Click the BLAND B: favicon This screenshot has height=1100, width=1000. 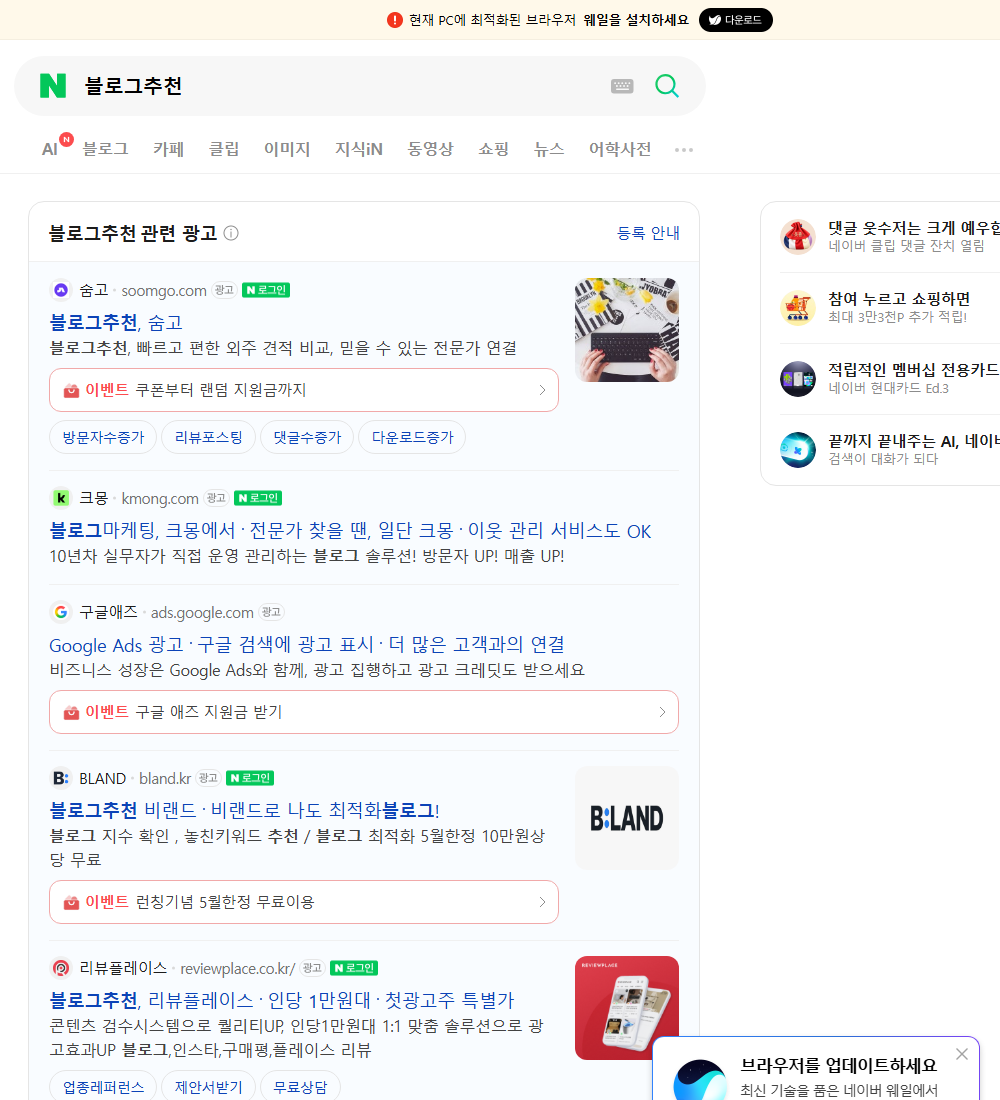[61, 778]
